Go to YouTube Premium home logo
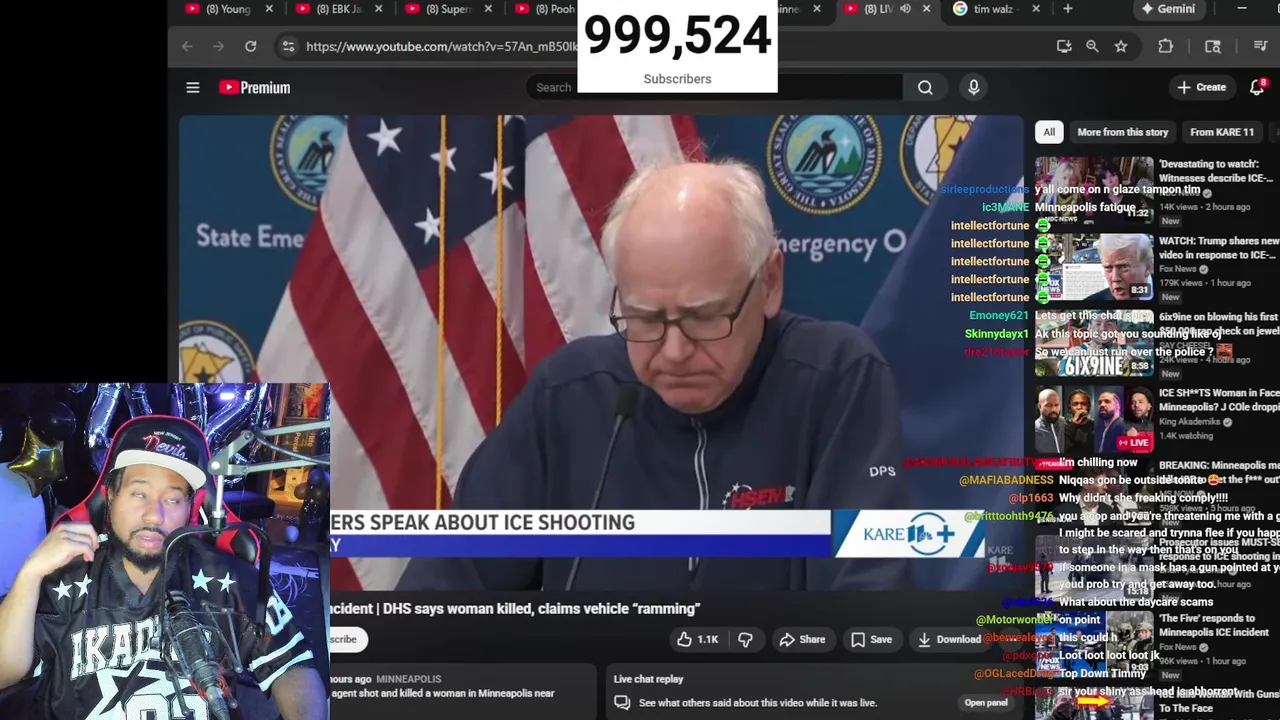1280x720 pixels. [254, 87]
